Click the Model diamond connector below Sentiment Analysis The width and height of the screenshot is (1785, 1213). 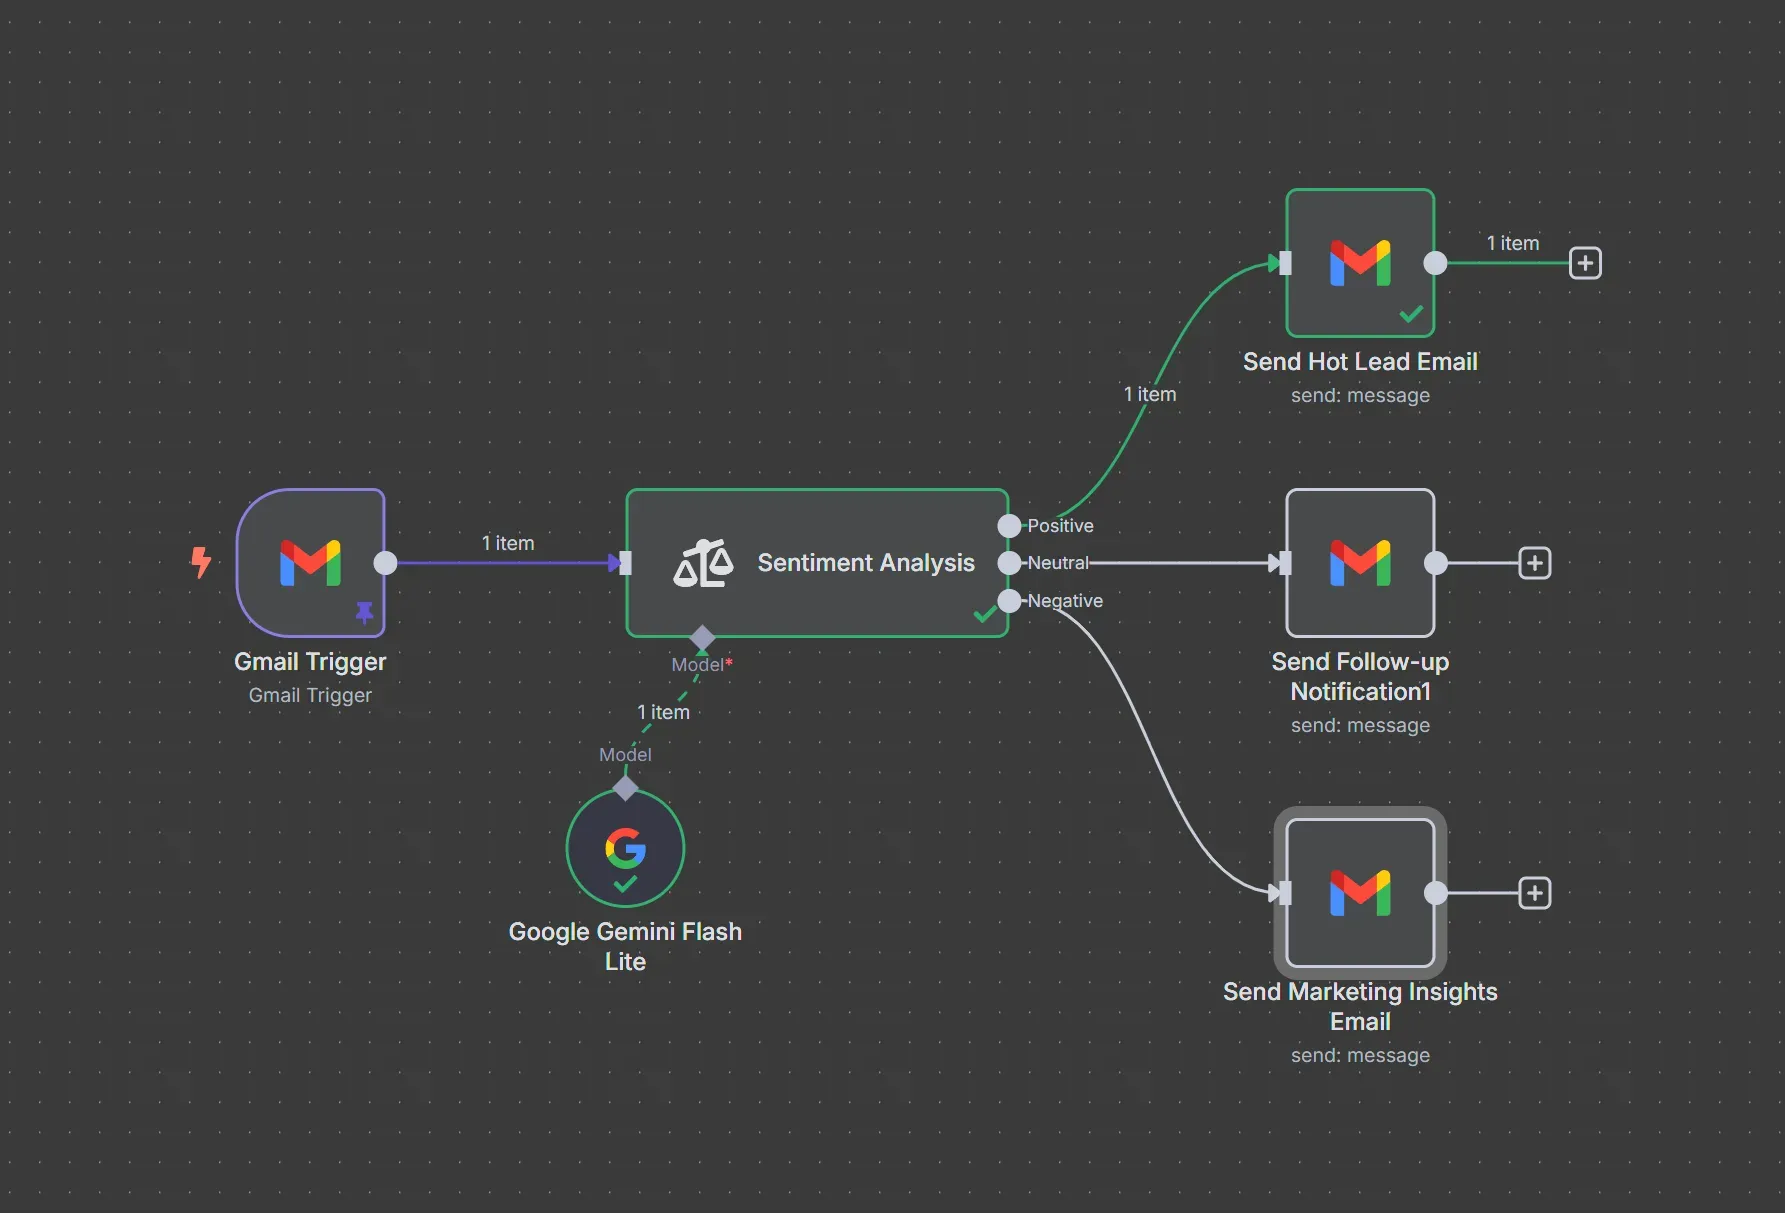tap(701, 639)
